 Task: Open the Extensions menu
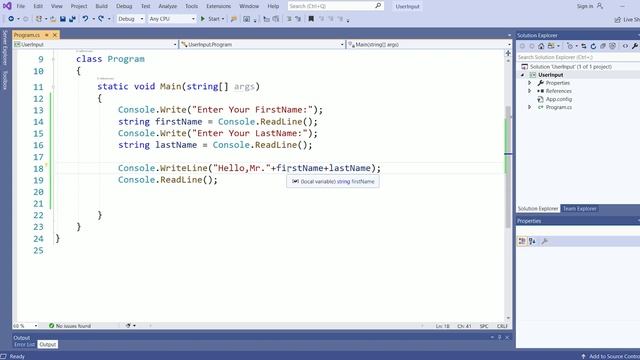coord(218,6)
